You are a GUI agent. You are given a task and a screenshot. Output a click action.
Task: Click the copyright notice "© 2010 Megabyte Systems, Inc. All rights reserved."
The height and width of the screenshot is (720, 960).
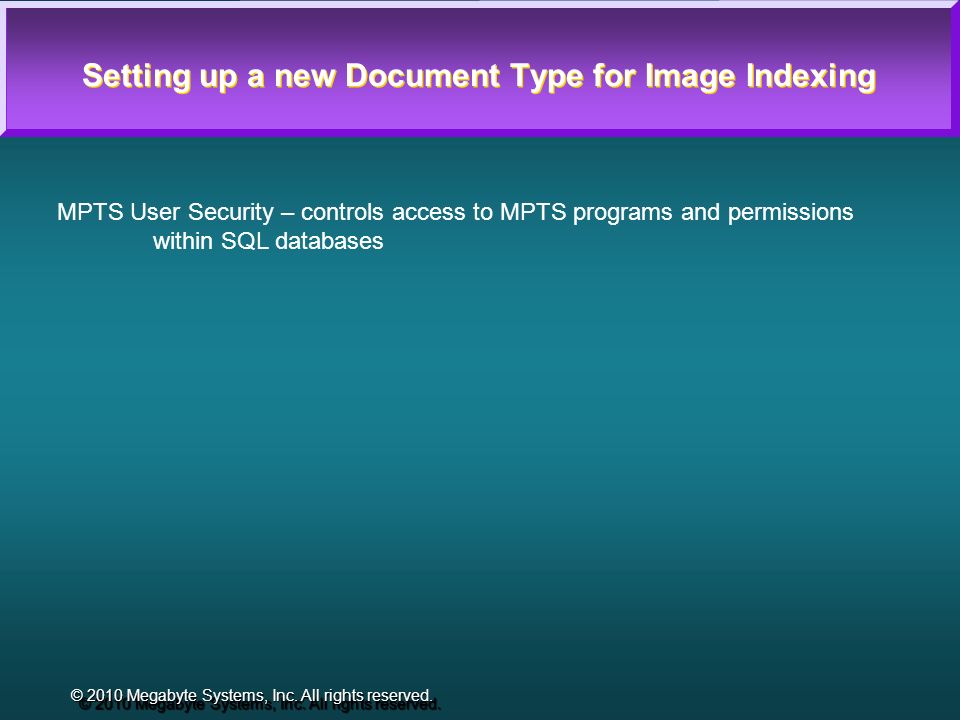(x=252, y=696)
